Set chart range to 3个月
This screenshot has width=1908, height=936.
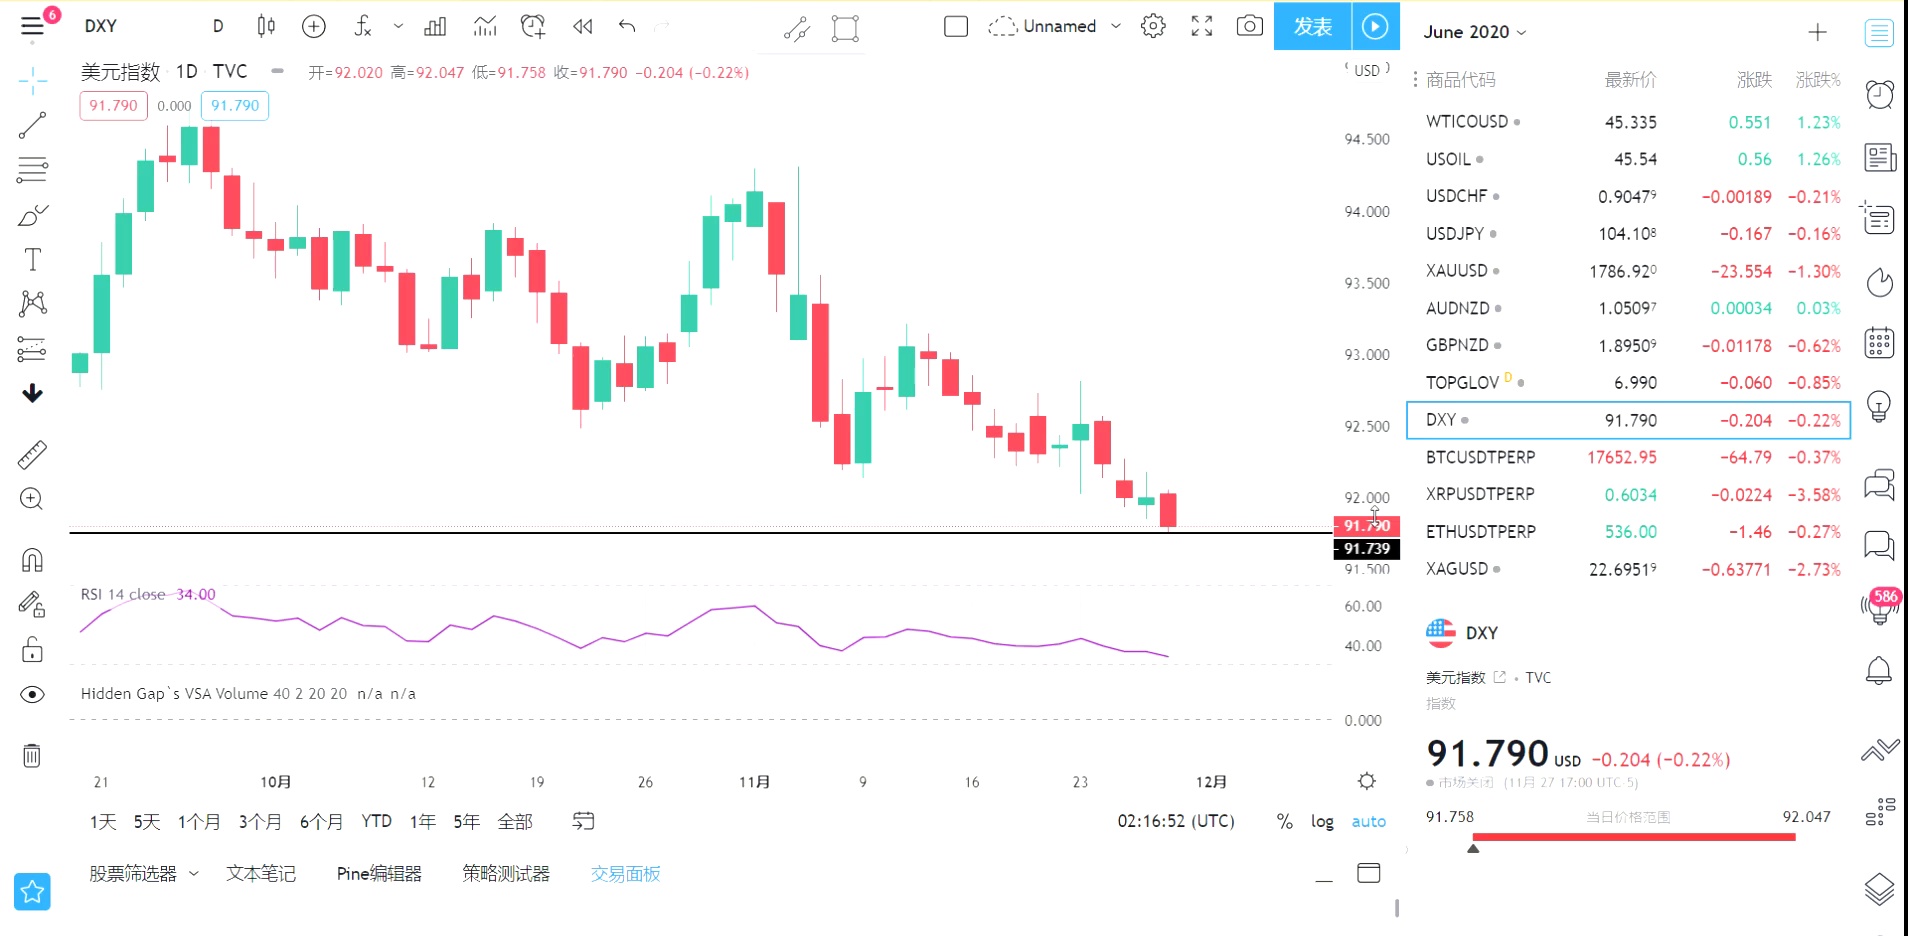point(259,821)
